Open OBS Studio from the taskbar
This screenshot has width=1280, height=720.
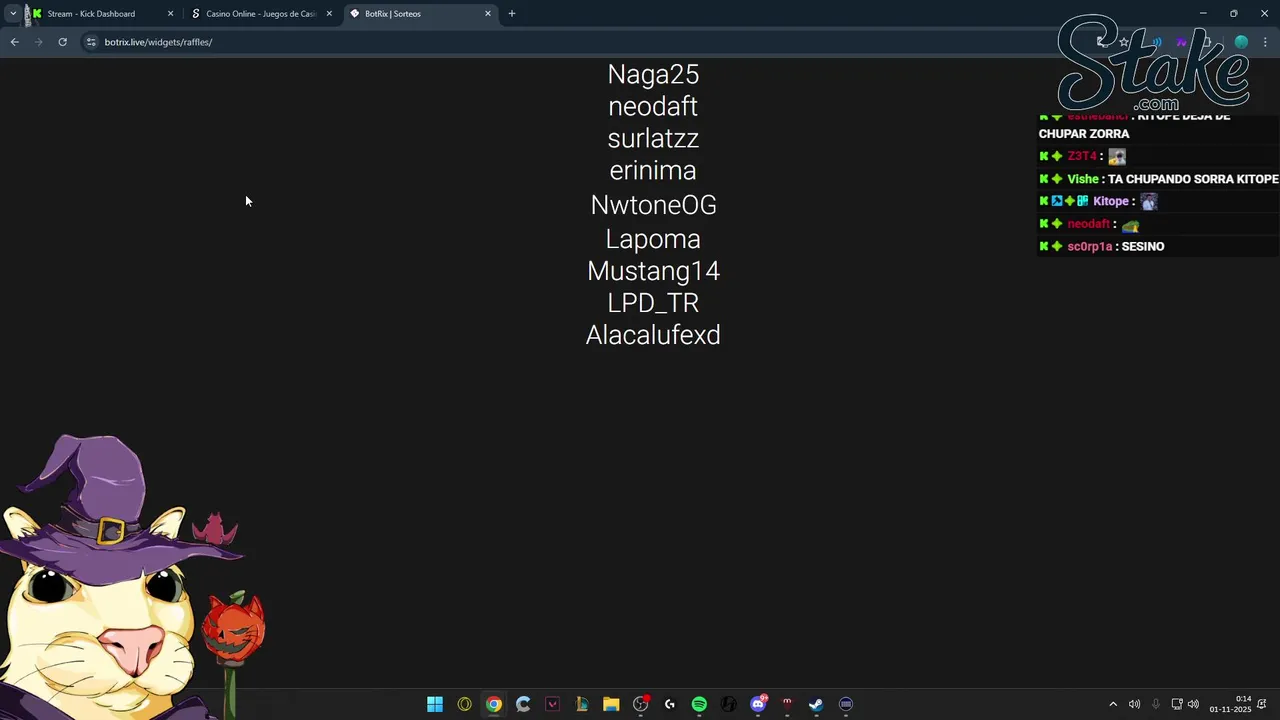[x=641, y=704]
